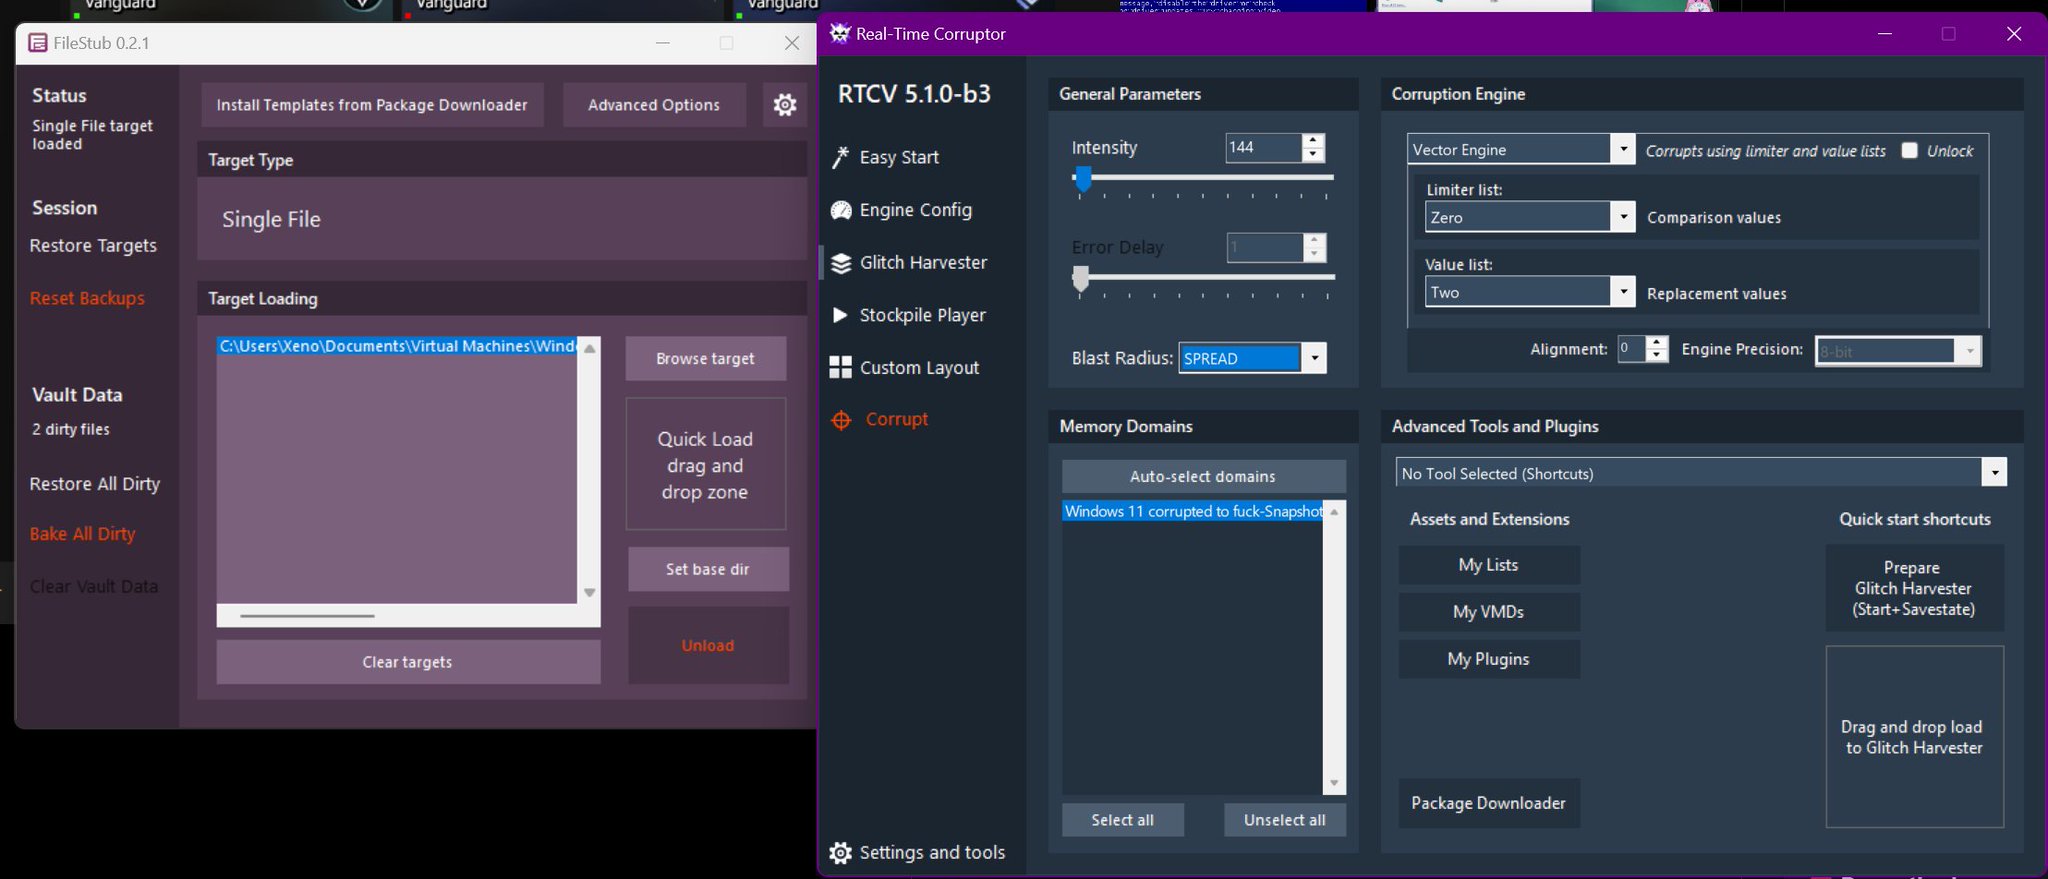
Task: Click Restore Targets in Session
Action: click(93, 246)
